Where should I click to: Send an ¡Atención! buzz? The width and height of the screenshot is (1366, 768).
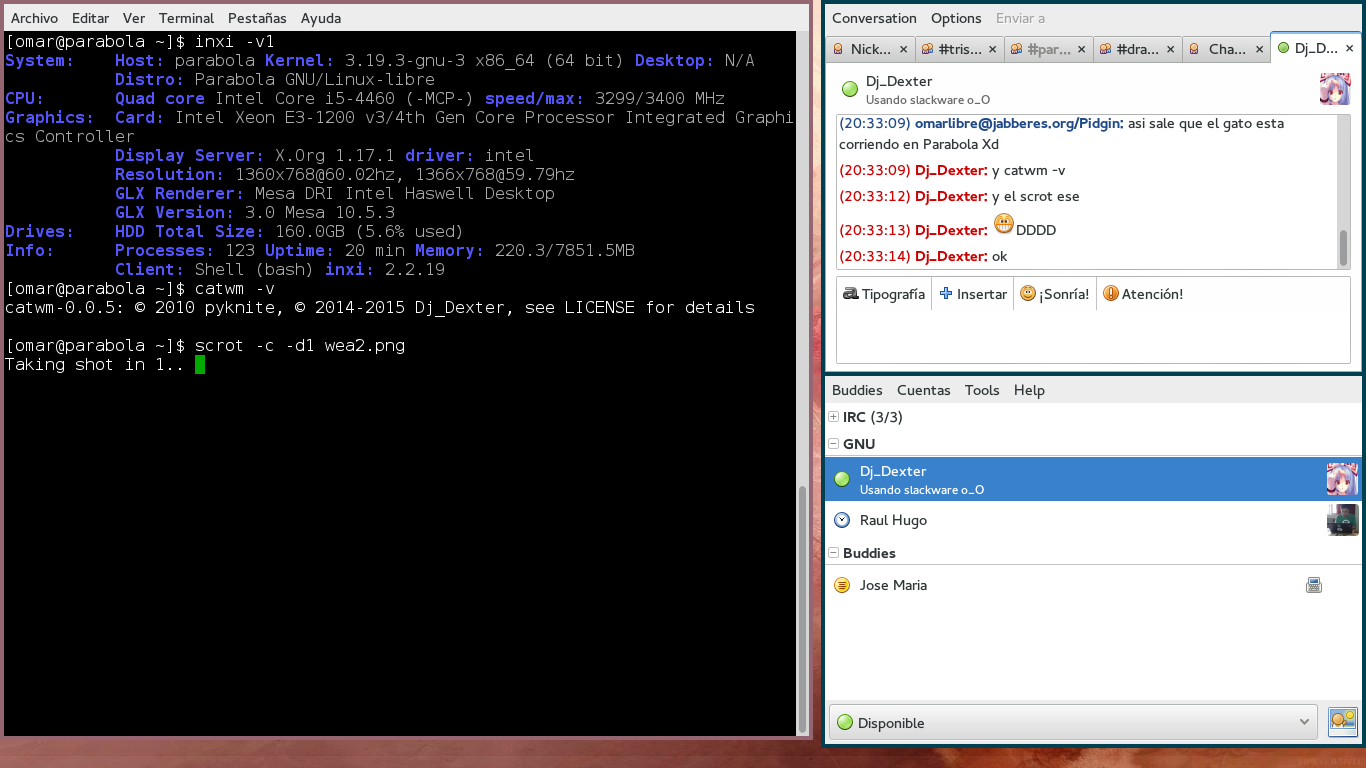tap(1142, 294)
